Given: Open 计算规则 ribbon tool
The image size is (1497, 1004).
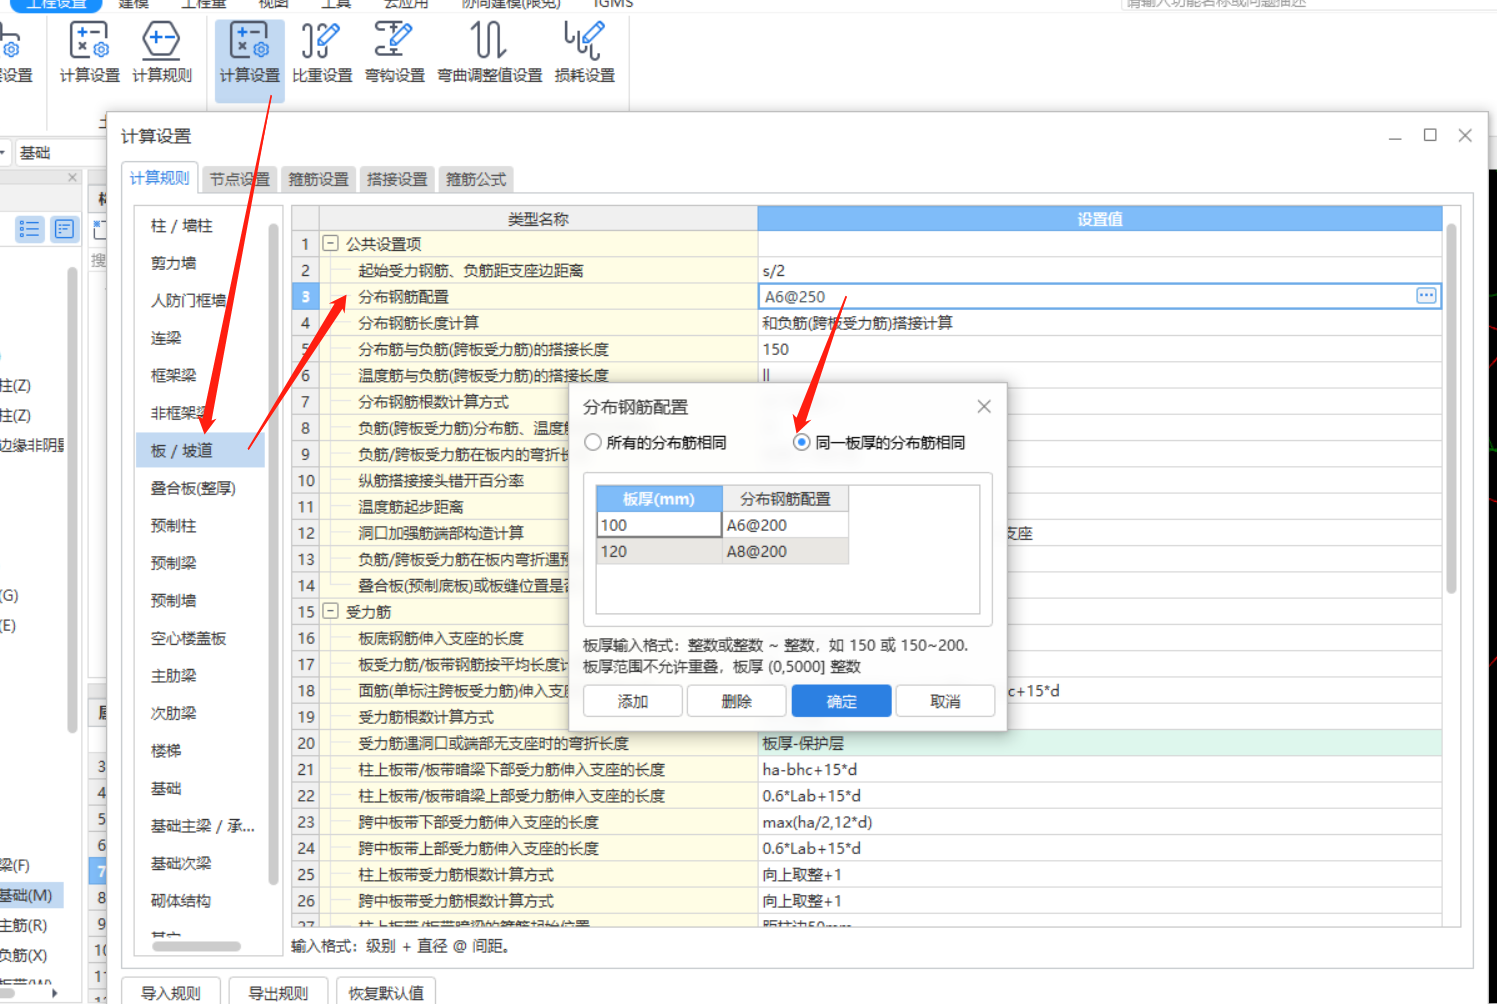Looking at the screenshot, I should (162, 55).
